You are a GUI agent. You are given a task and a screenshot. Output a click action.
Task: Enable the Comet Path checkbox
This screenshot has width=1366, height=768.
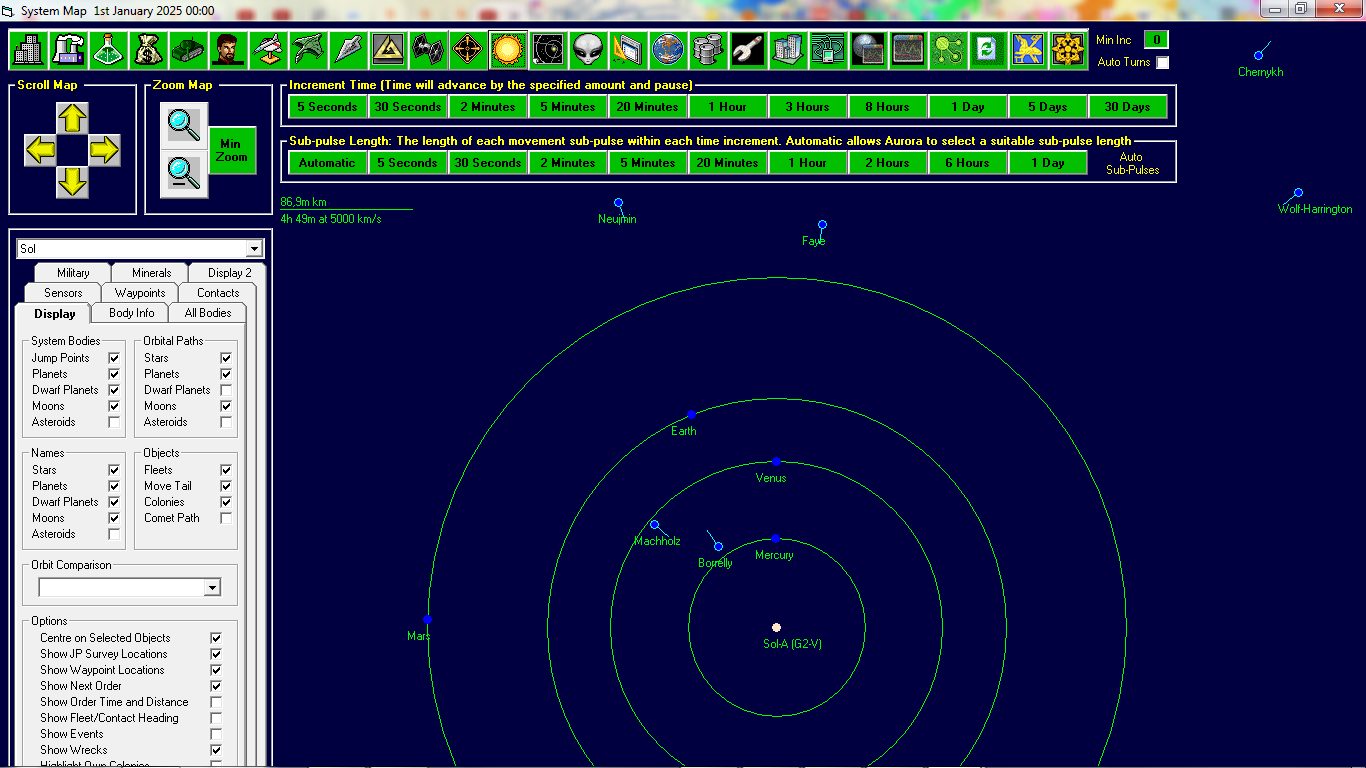tap(226, 518)
